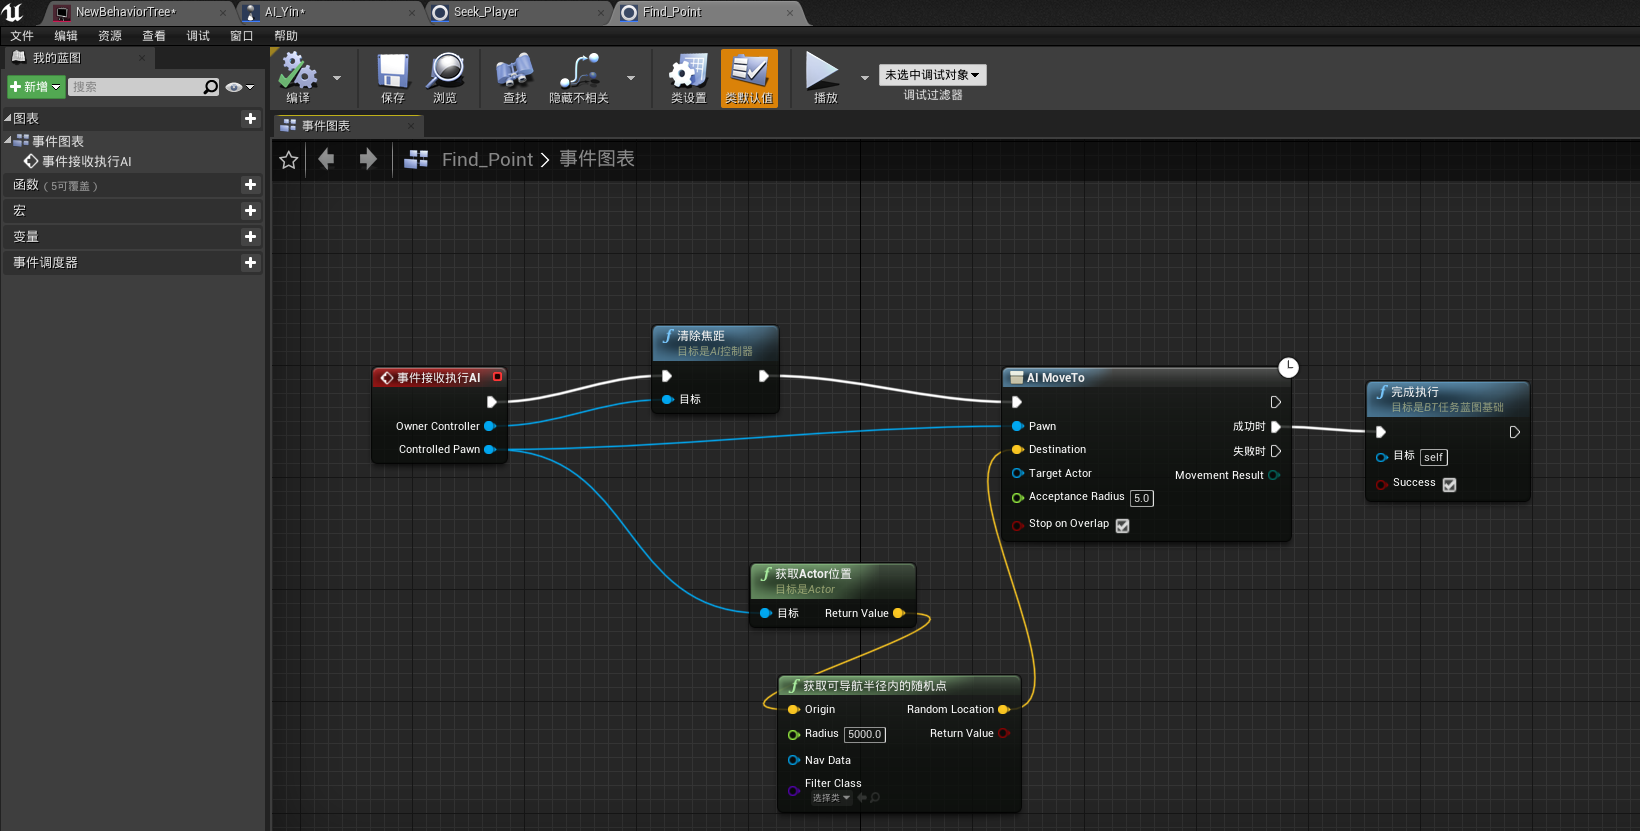Toggle the Stop on Overlap checkbox
The image size is (1640, 831).
click(x=1122, y=526)
